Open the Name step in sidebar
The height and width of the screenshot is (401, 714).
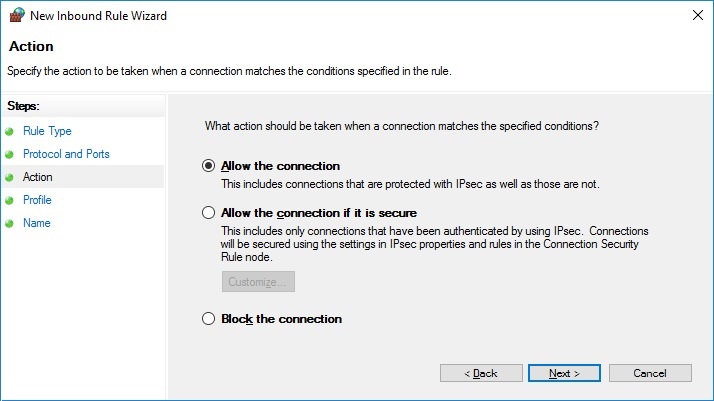(37, 223)
